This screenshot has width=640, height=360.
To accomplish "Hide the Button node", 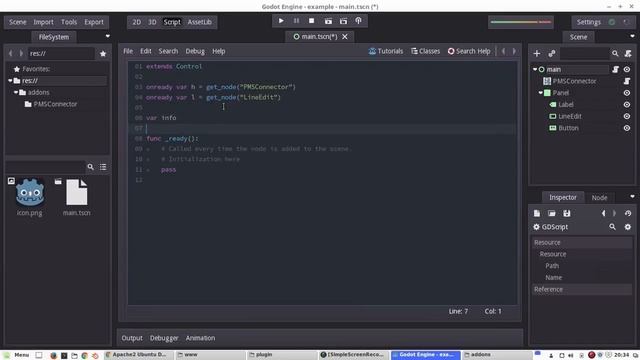I will (627, 128).
